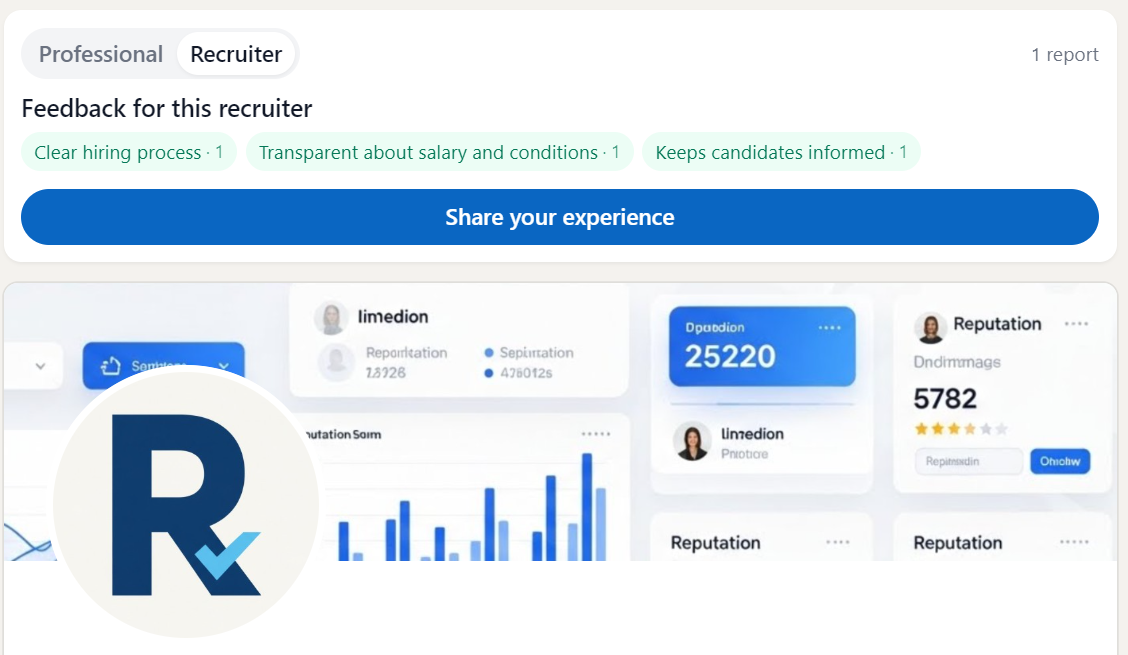The width and height of the screenshot is (1128, 655).
Task: Select the Clear hiring process feedback tag
Action: [128, 152]
